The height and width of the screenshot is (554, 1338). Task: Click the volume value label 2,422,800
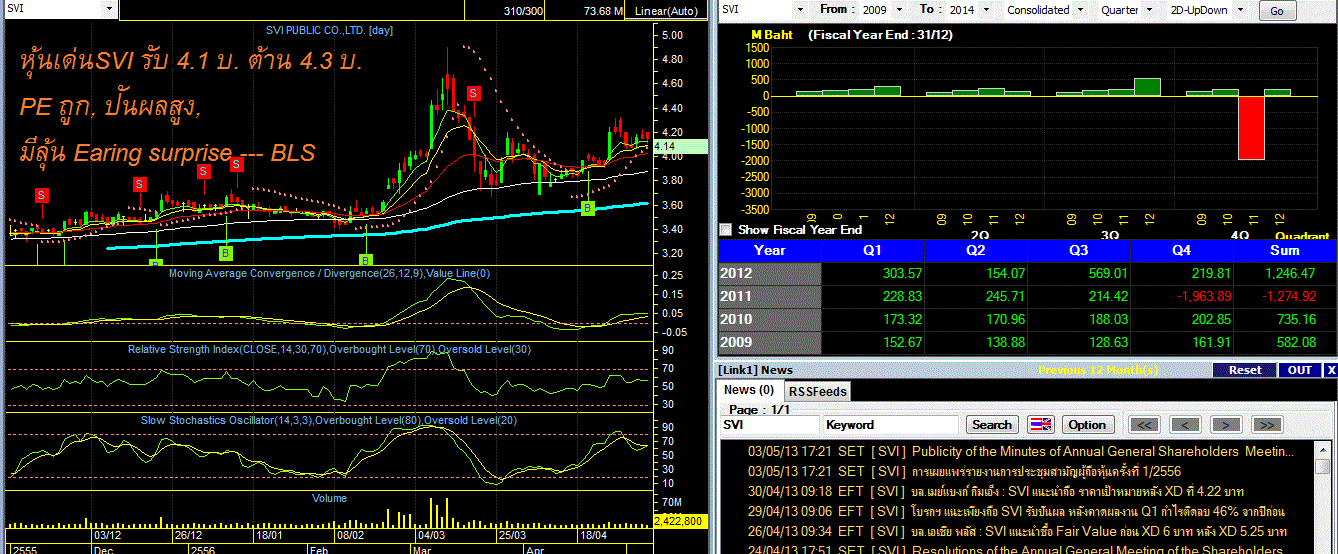pos(682,521)
